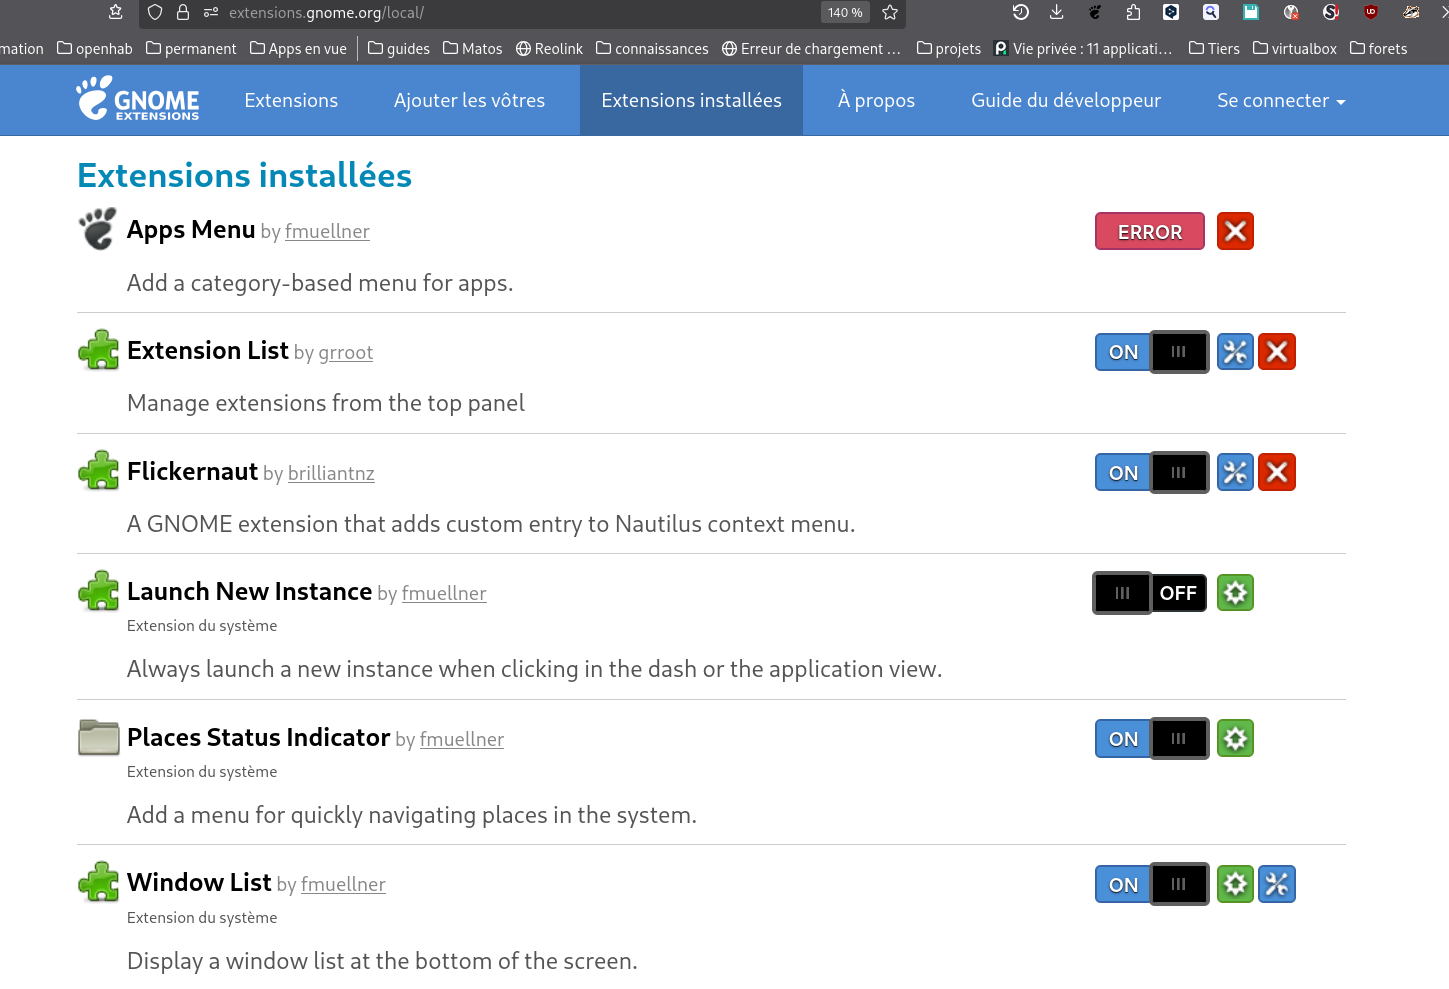
Task: Click the uBlock Origin shield icon
Action: [1370, 12]
